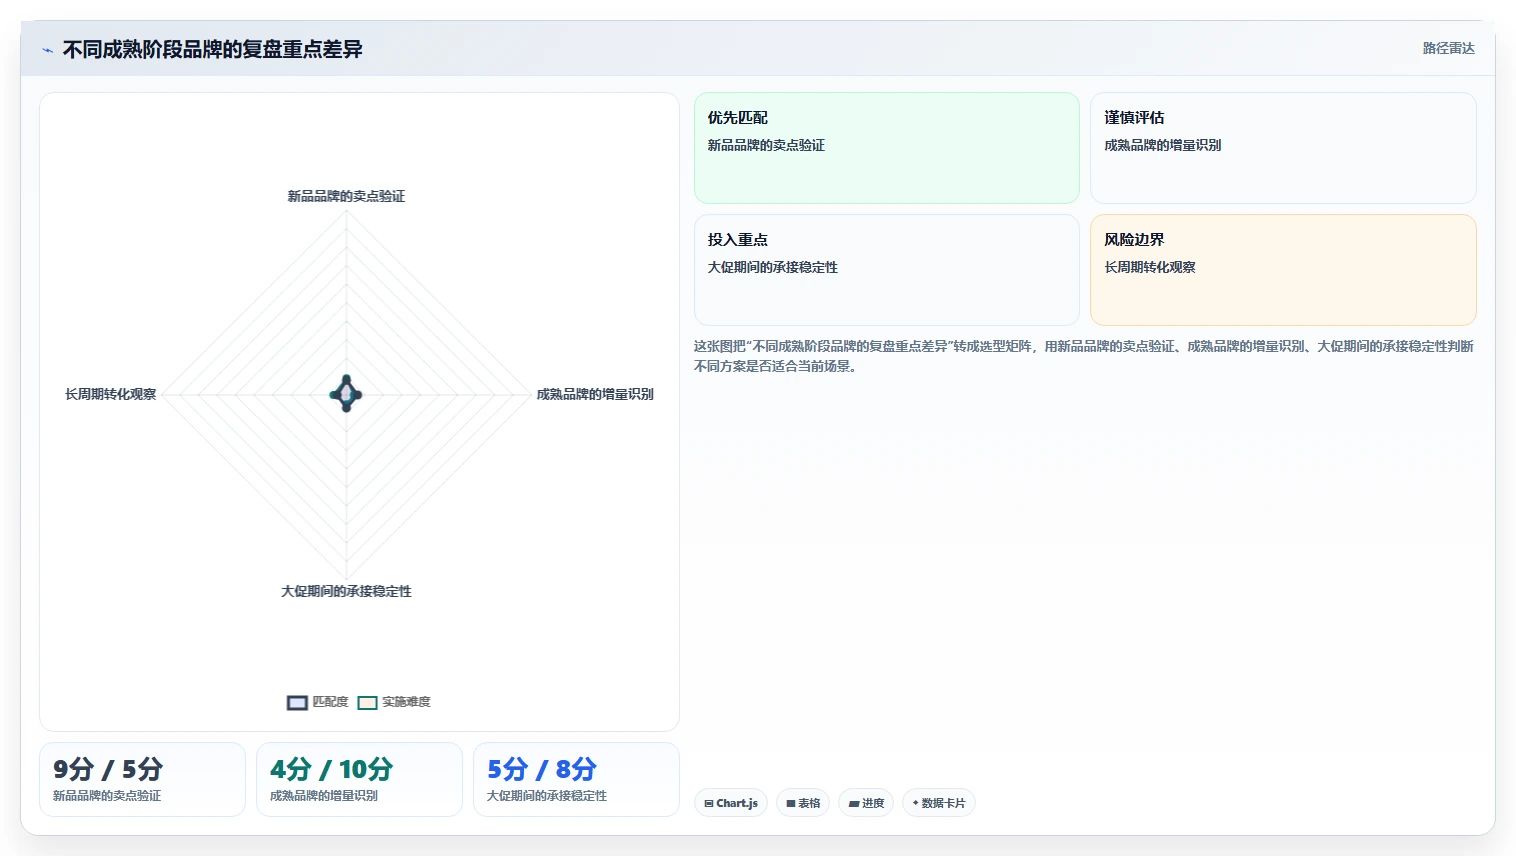Open the 投入重点 card
This screenshot has width=1516, height=856.
[887, 270]
